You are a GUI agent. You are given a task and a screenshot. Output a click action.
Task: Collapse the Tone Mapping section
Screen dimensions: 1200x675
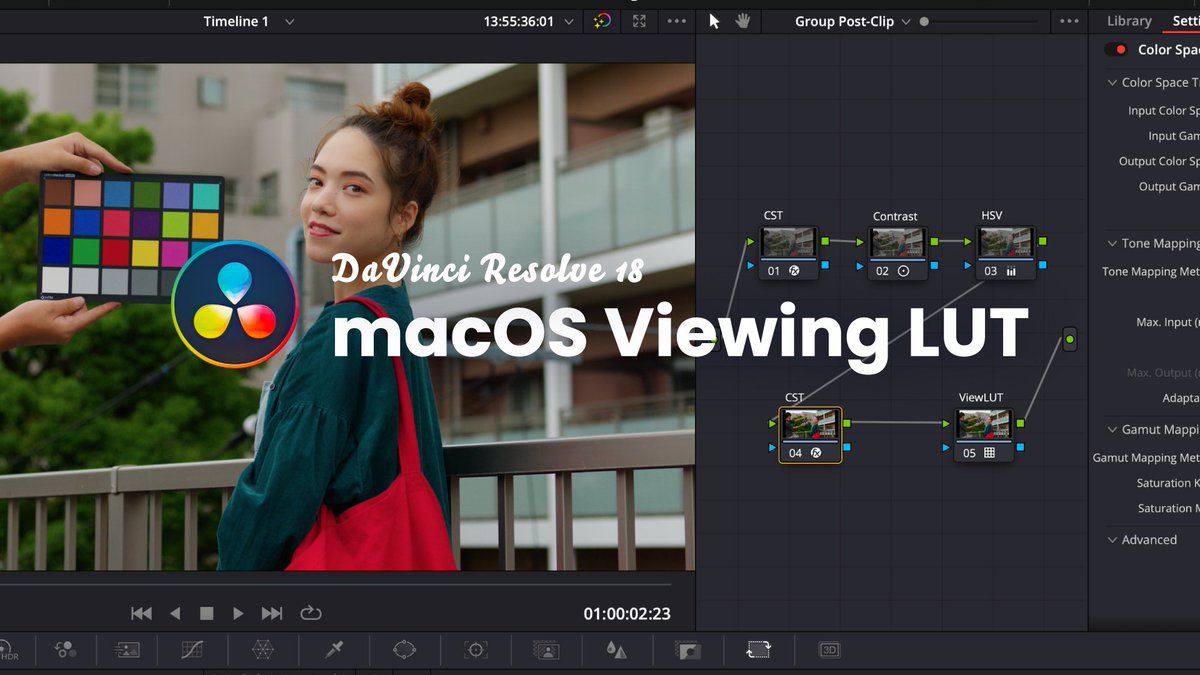pyautogui.click(x=1113, y=243)
